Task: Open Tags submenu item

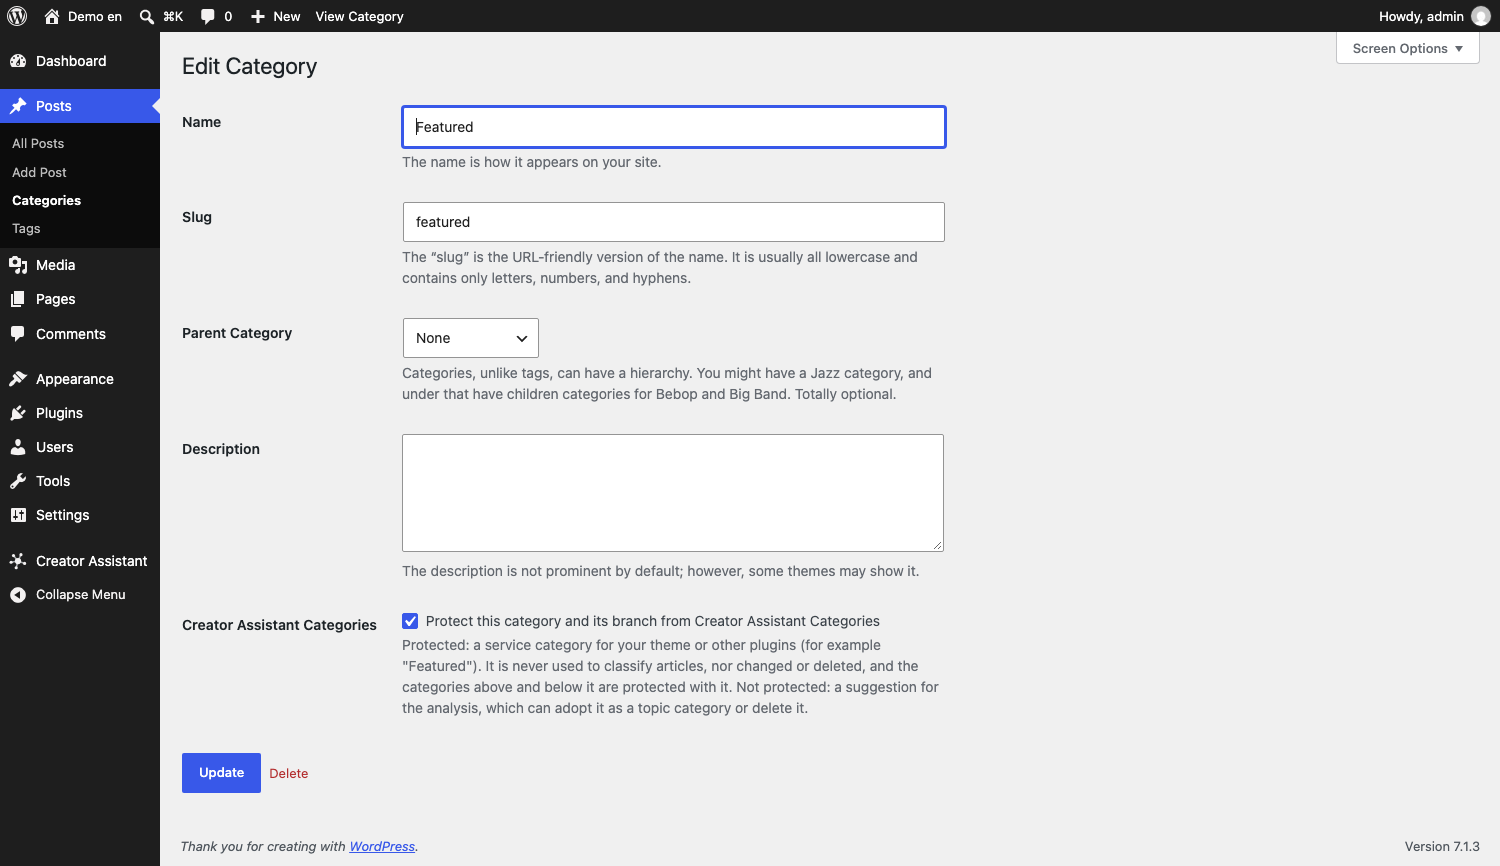Action: click(x=26, y=228)
